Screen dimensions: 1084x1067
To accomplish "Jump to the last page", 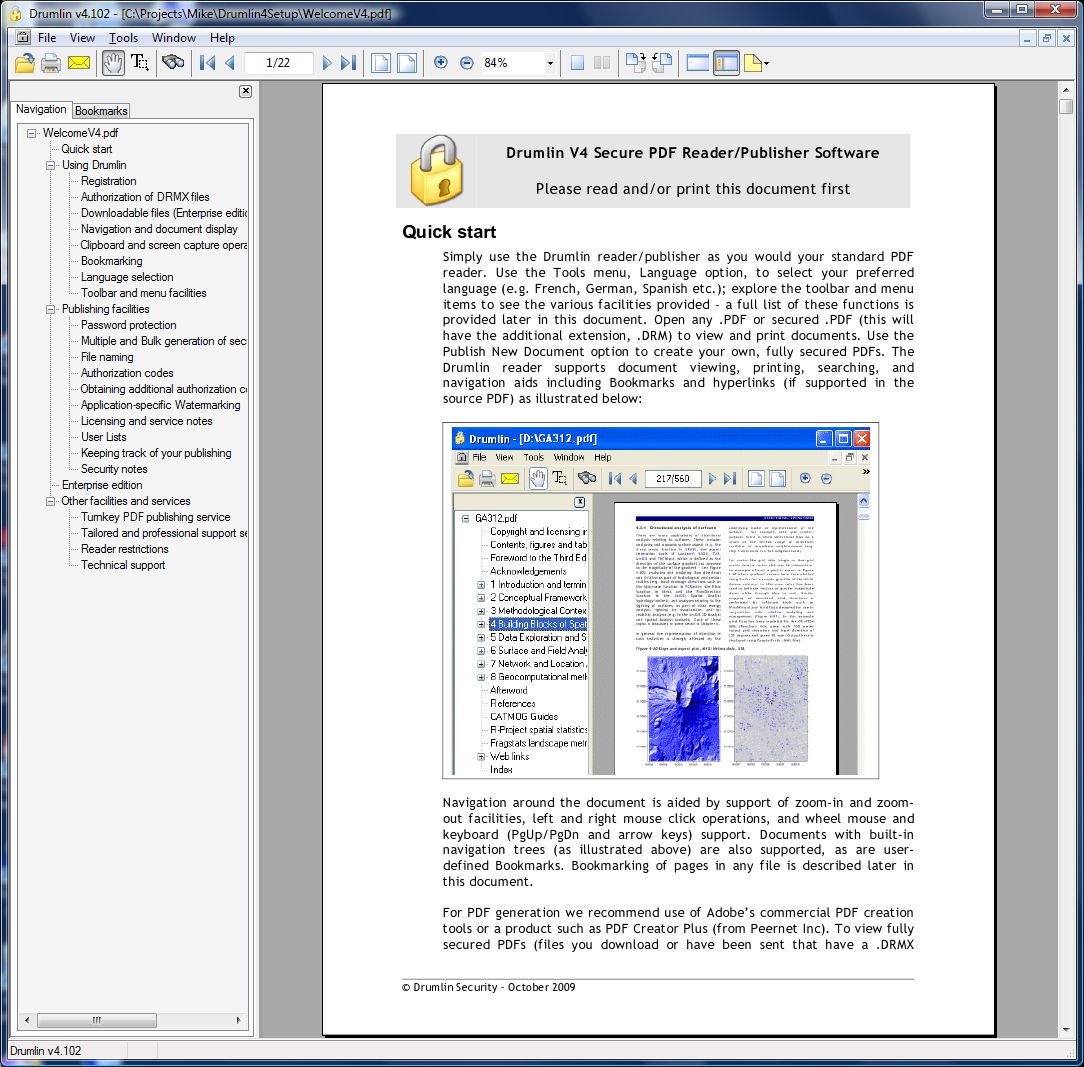I will (348, 63).
